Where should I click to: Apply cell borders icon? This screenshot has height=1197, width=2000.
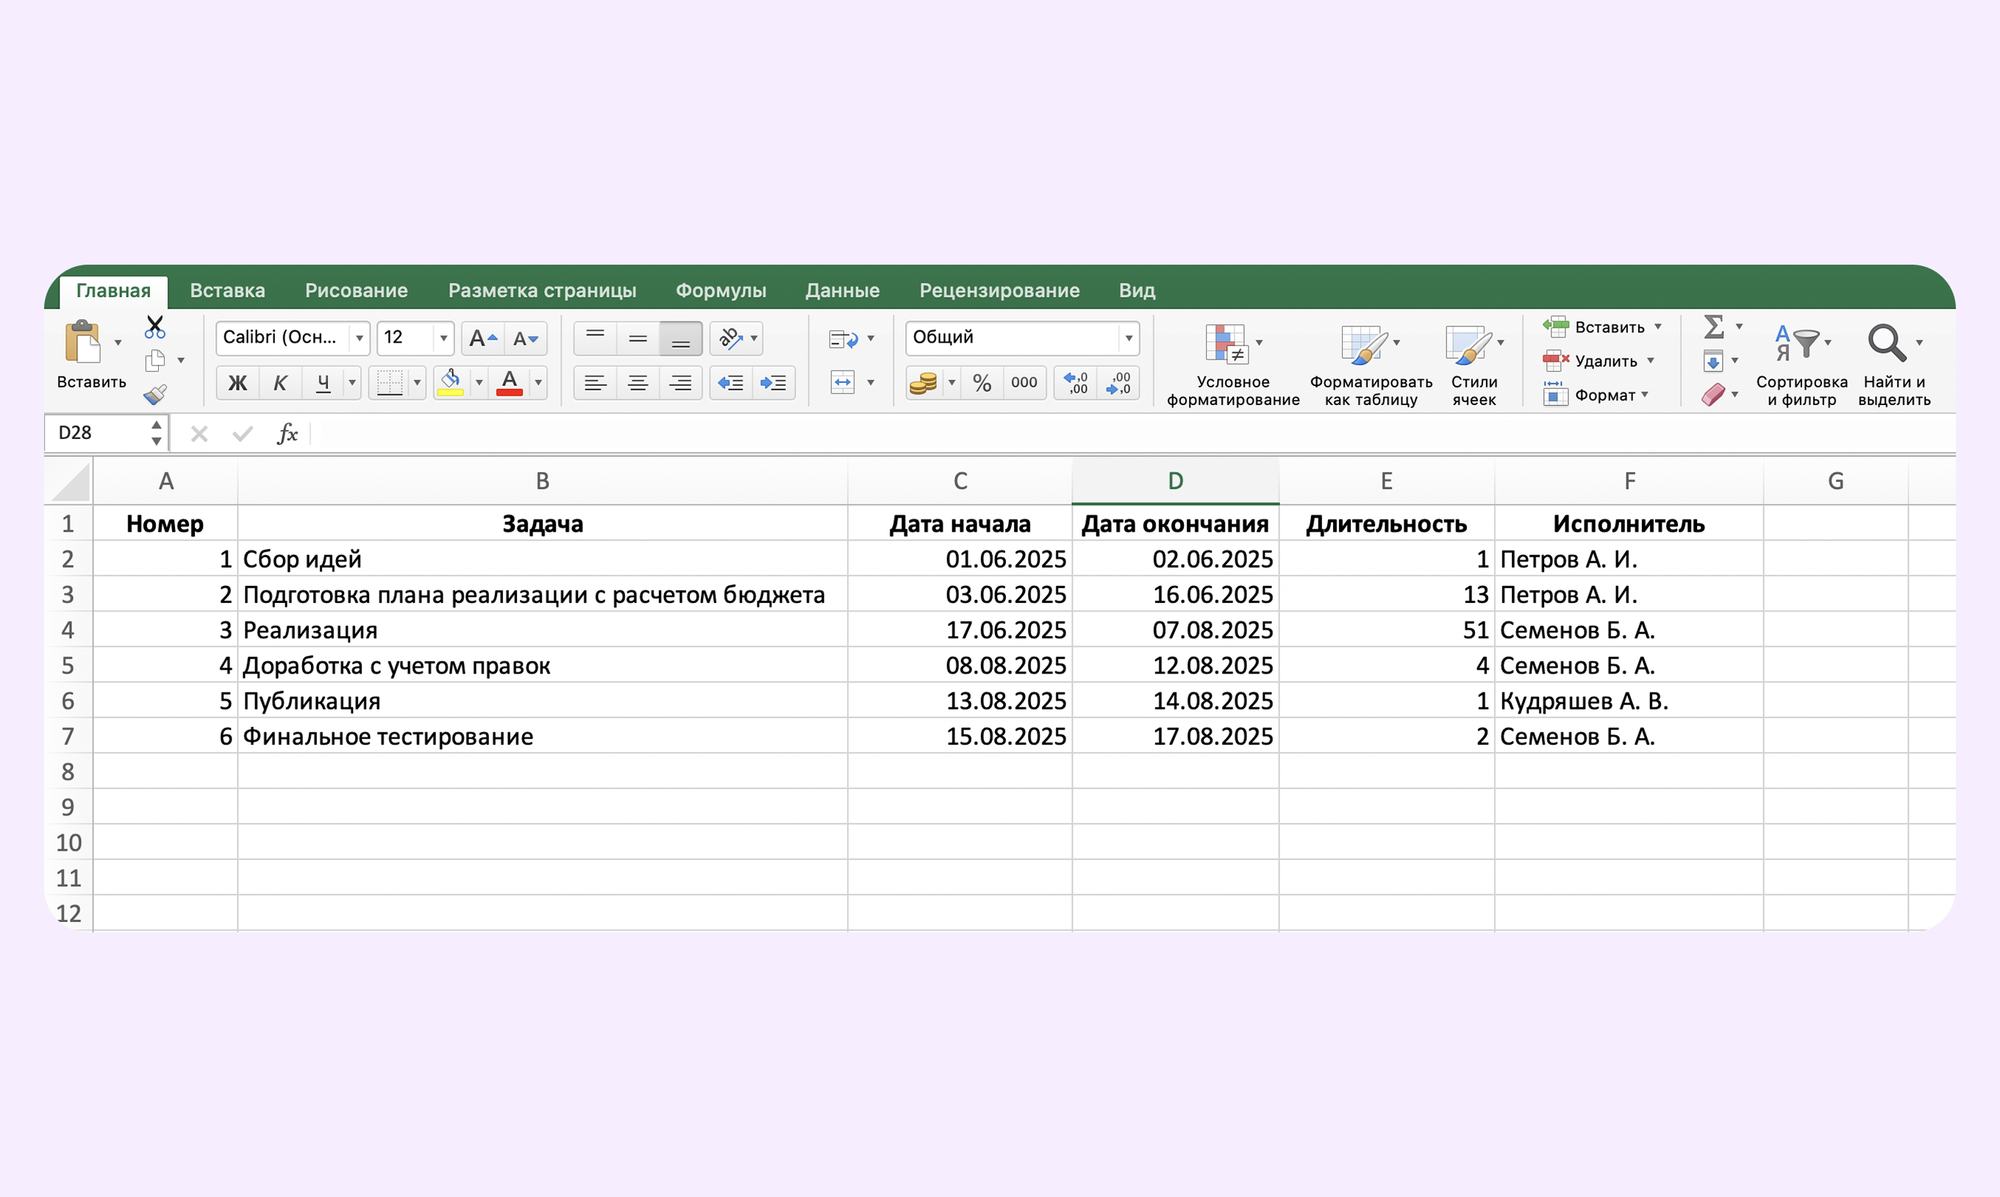[390, 383]
